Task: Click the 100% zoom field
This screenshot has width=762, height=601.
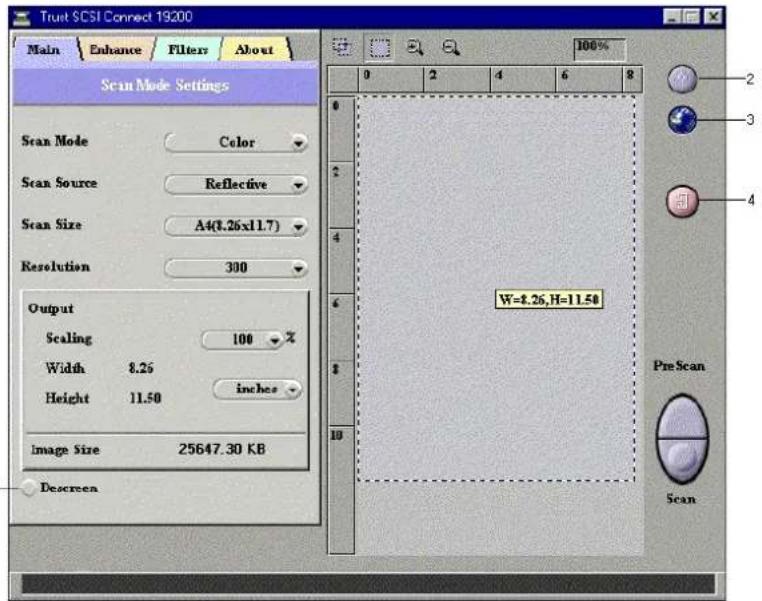Action: click(600, 49)
